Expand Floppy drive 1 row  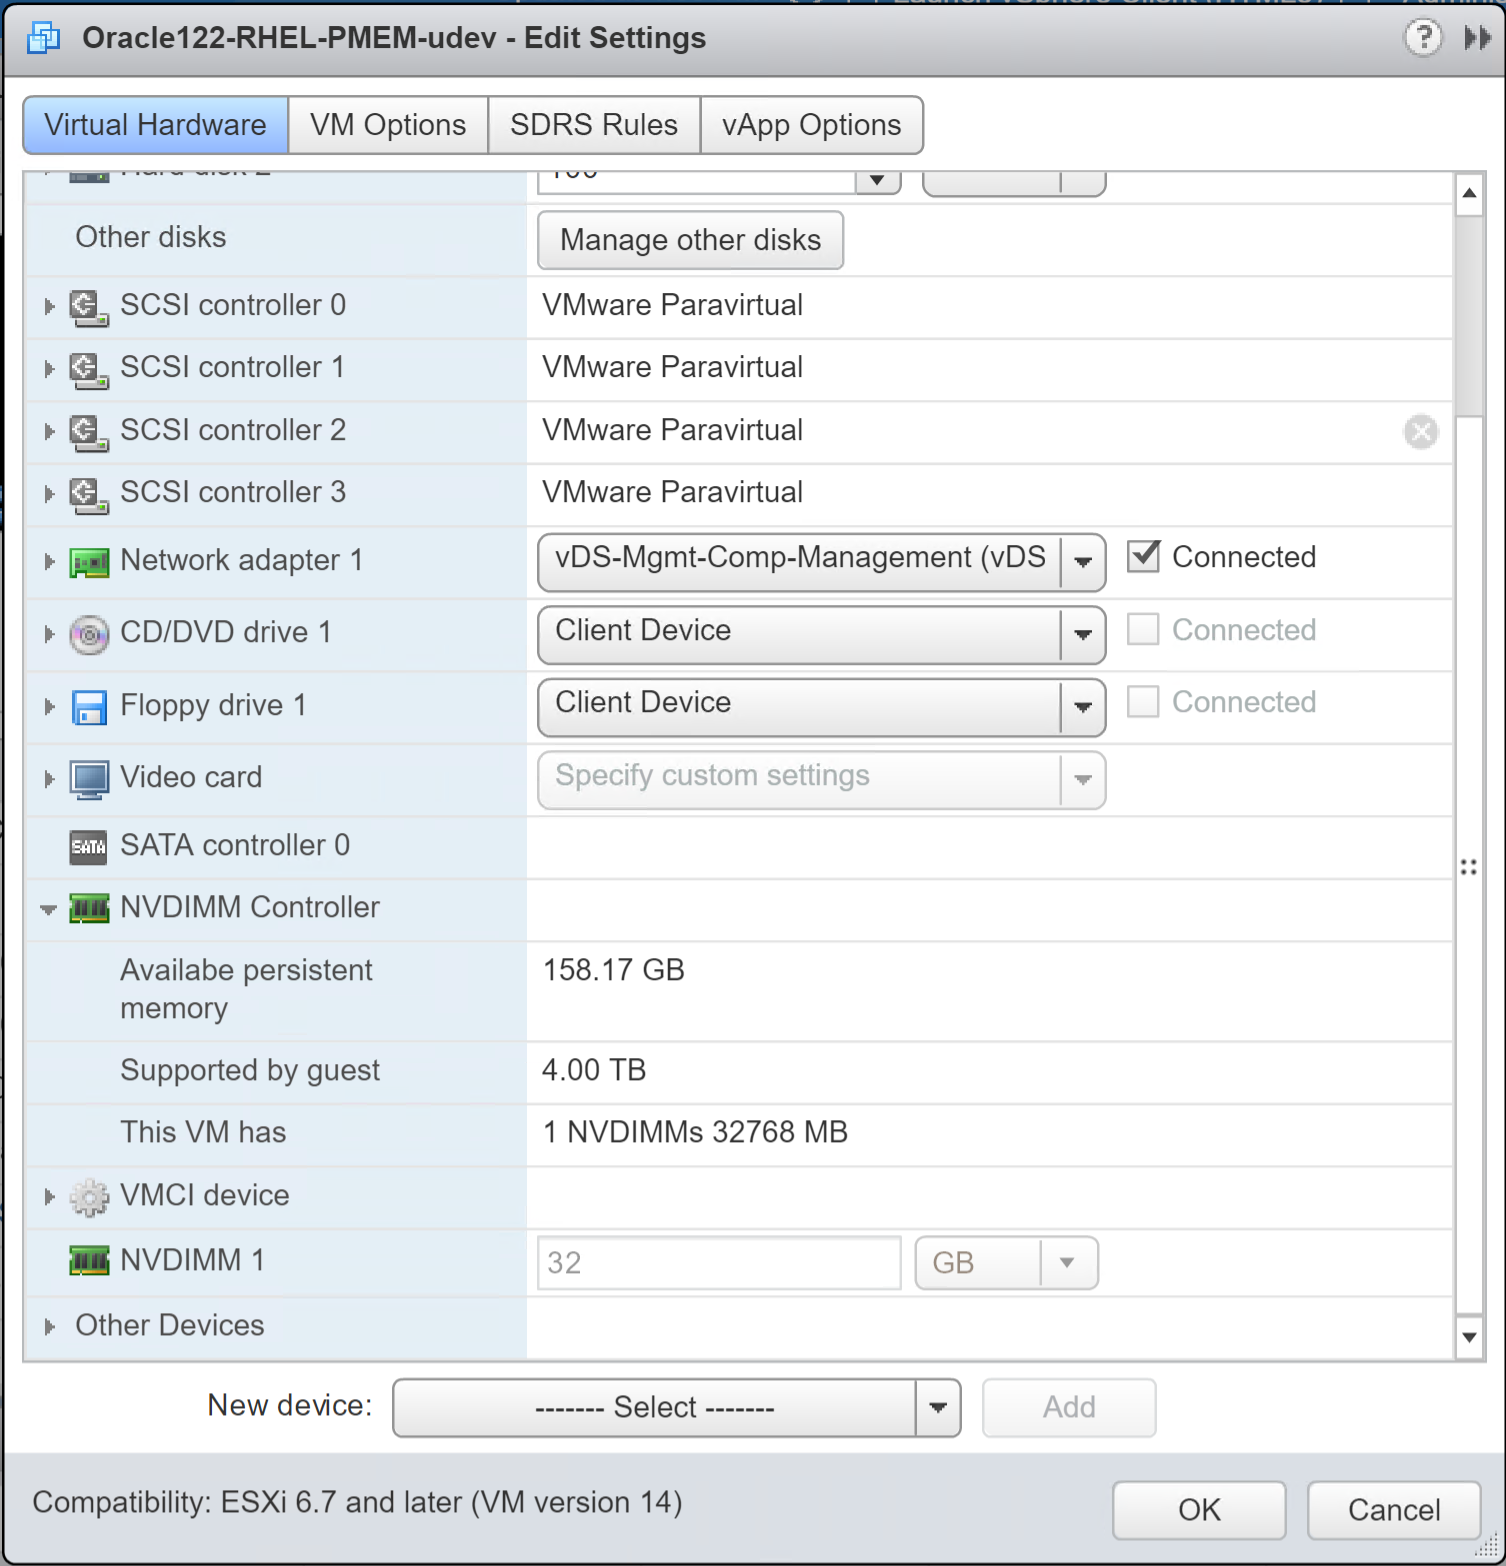(49, 706)
